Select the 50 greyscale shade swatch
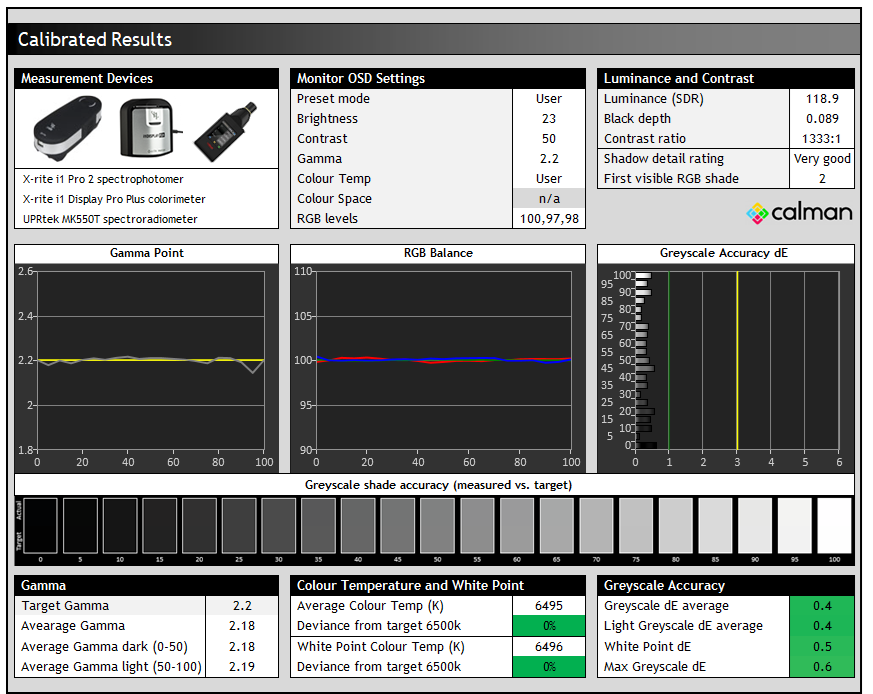The height and width of the screenshot is (694, 873). click(438, 526)
